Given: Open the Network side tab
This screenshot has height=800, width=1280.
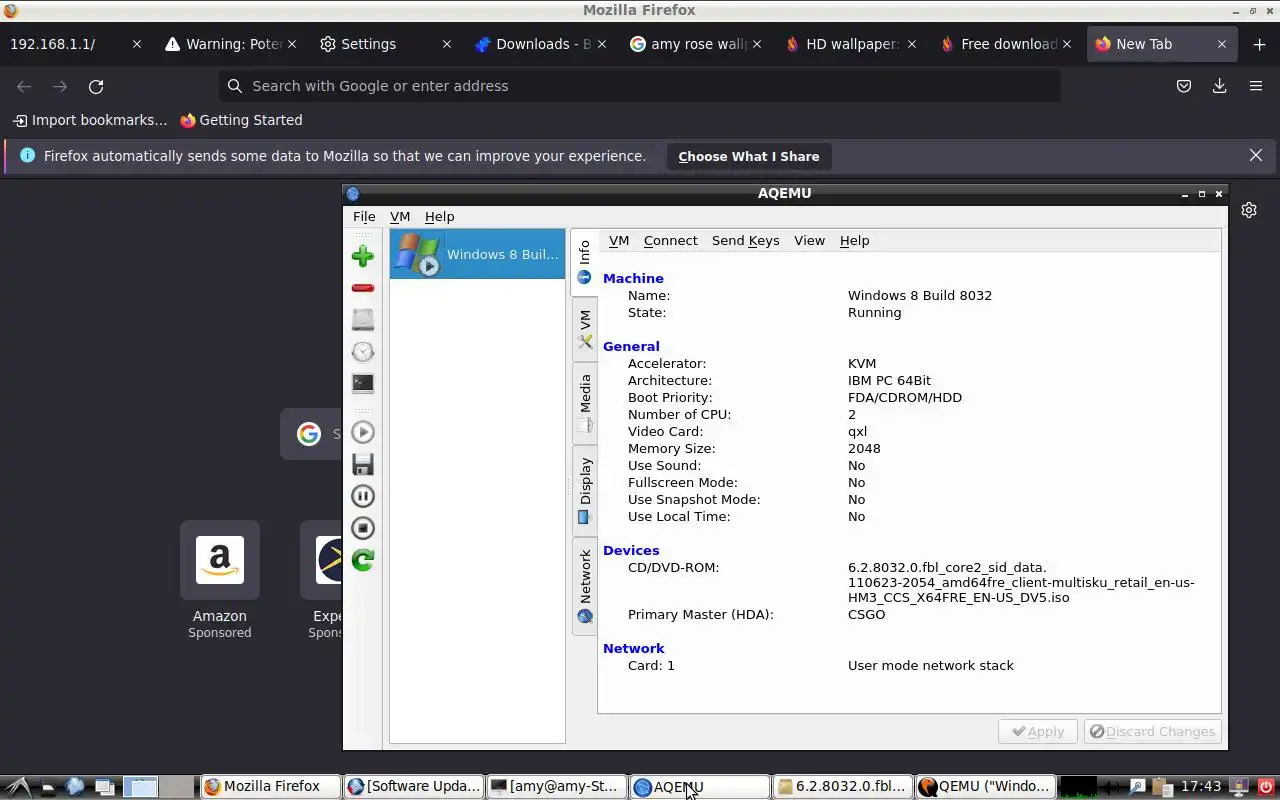Looking at the screenshot, I should (584, 586).
